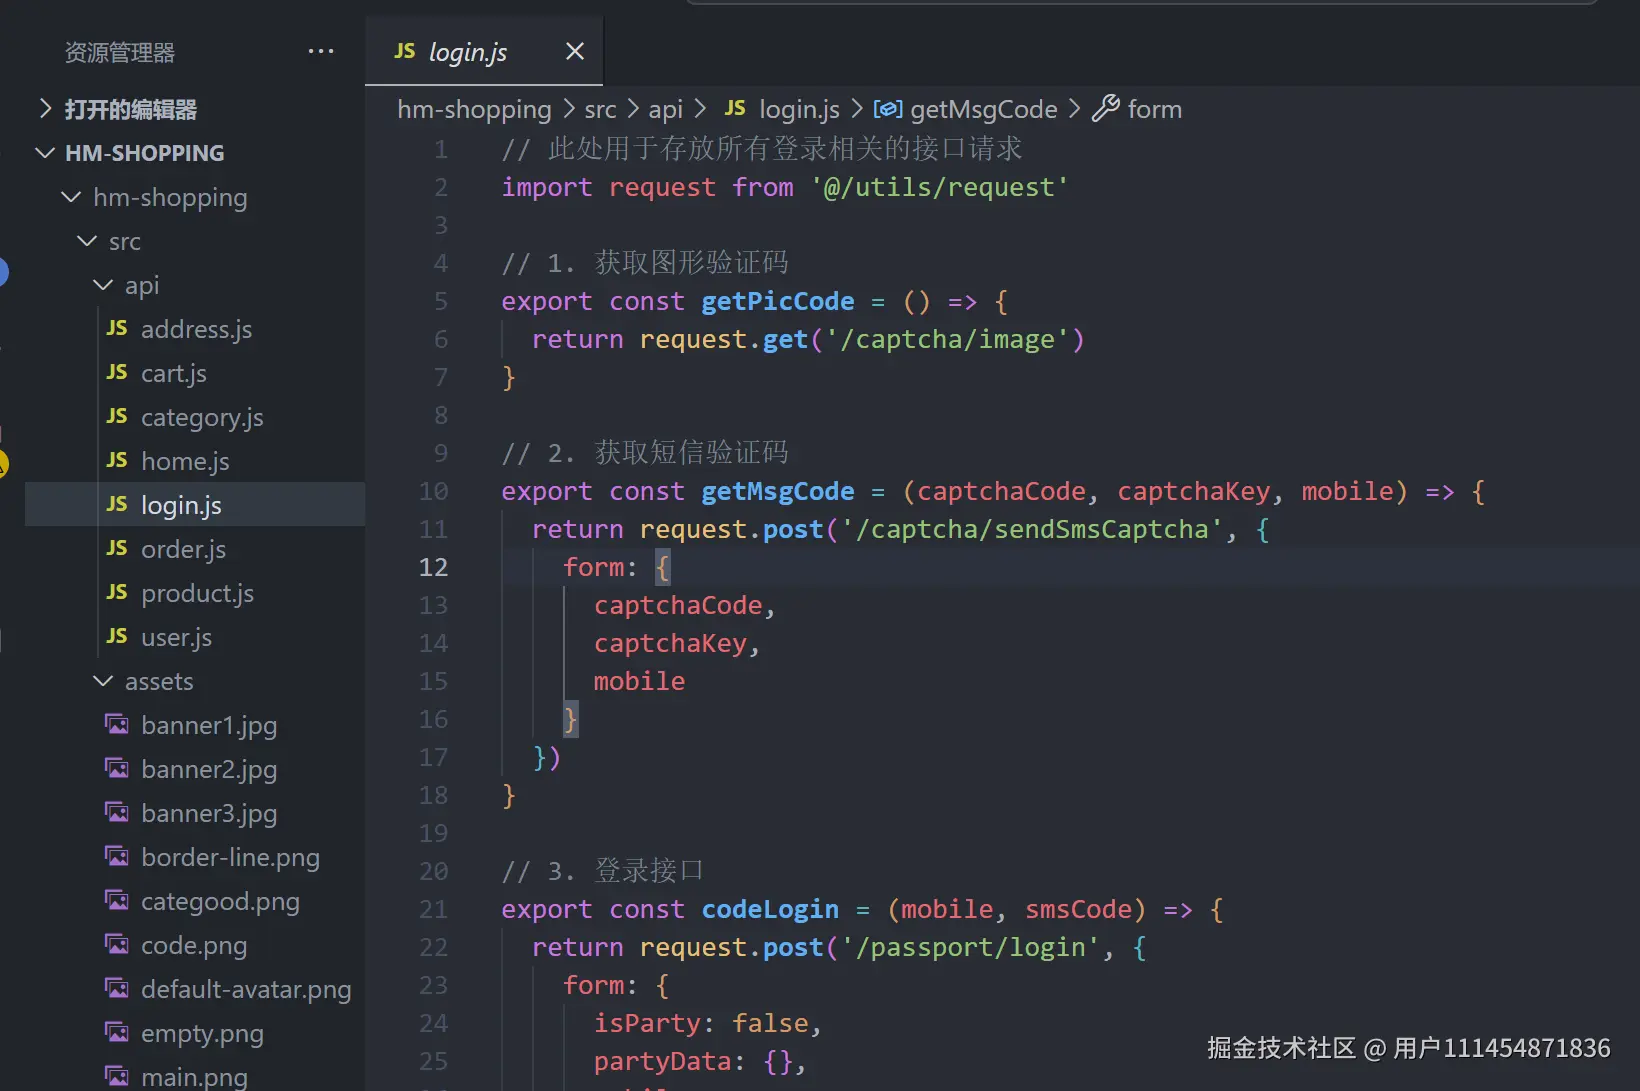Click the form breadcrumb segment
Screen dimensions: 1640x1091
click(x=1154, y=109)
